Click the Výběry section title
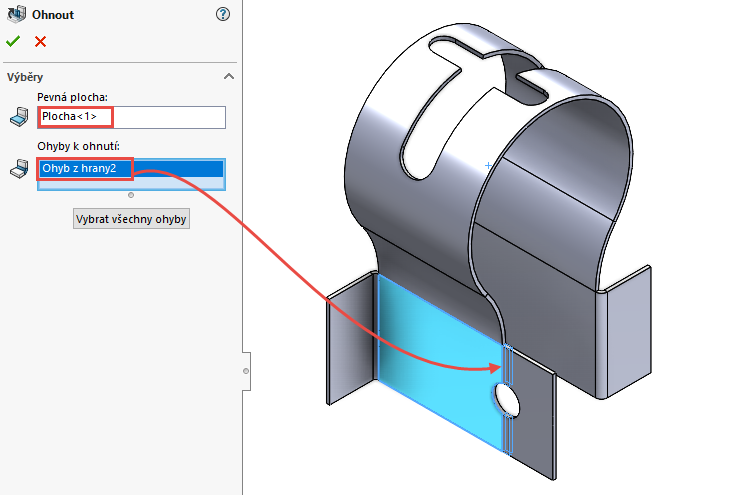Image resolution: width=750 pixels, height=495 pixels. click(25, 77)
